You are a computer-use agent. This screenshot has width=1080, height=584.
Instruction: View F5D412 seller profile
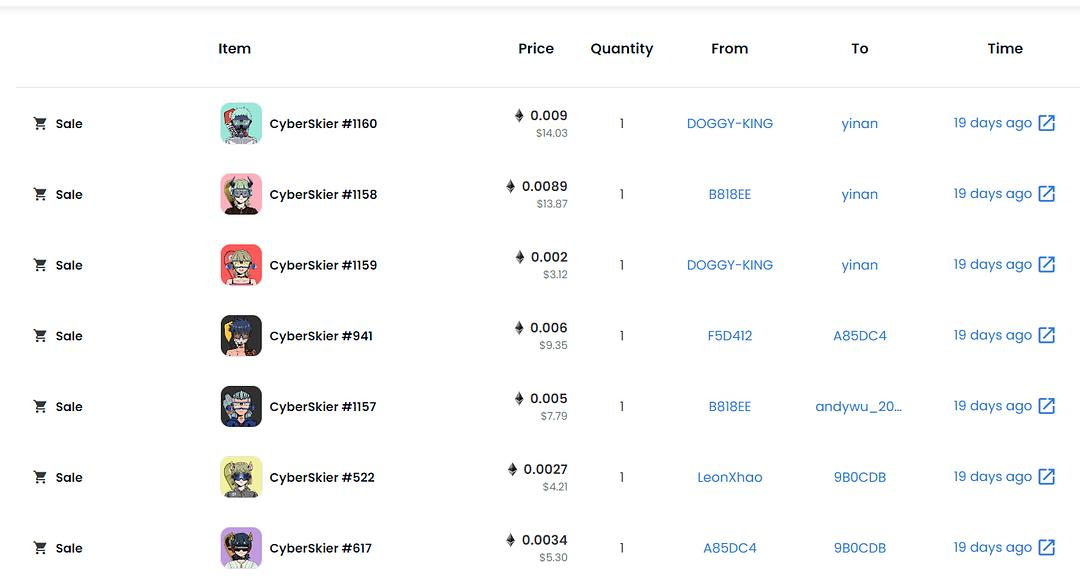(729, 336)
